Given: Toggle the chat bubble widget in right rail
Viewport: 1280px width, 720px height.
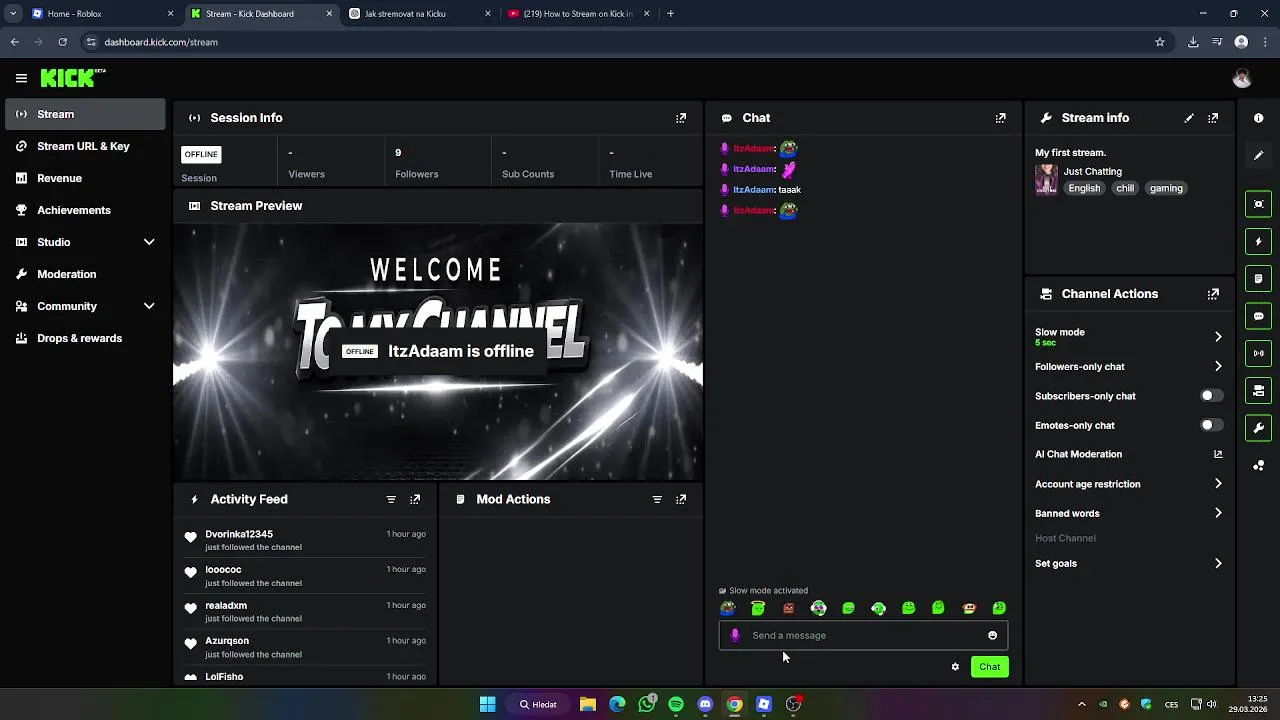Looking at the screenshot, I should [1258, 316].
